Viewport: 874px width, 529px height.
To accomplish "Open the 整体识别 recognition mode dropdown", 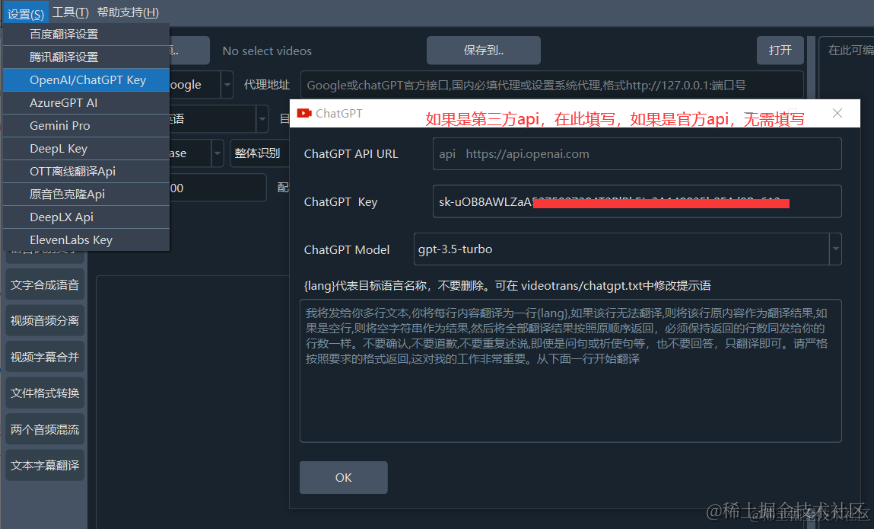I will 260,153.
